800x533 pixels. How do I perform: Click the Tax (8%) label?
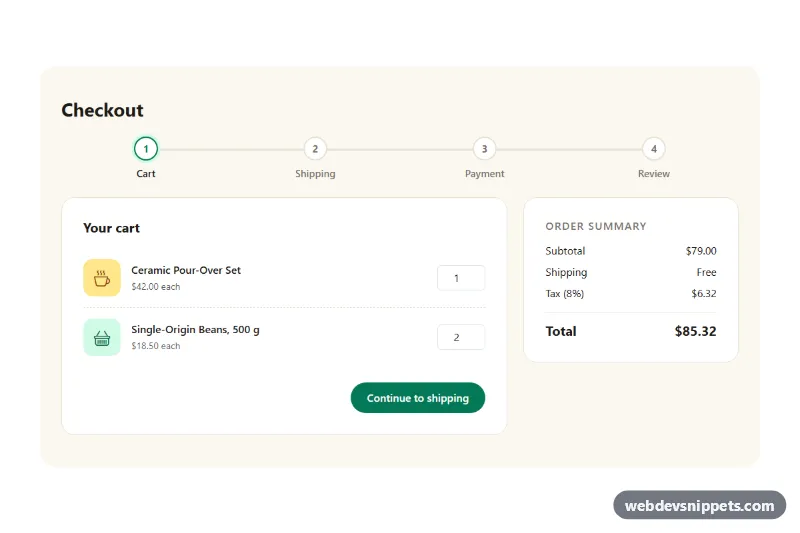[565, 294]
